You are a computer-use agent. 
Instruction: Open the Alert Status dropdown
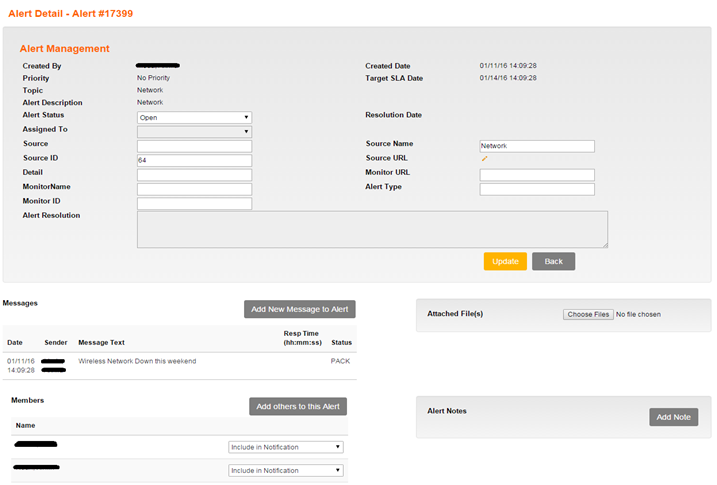click(x=194, y=117)
